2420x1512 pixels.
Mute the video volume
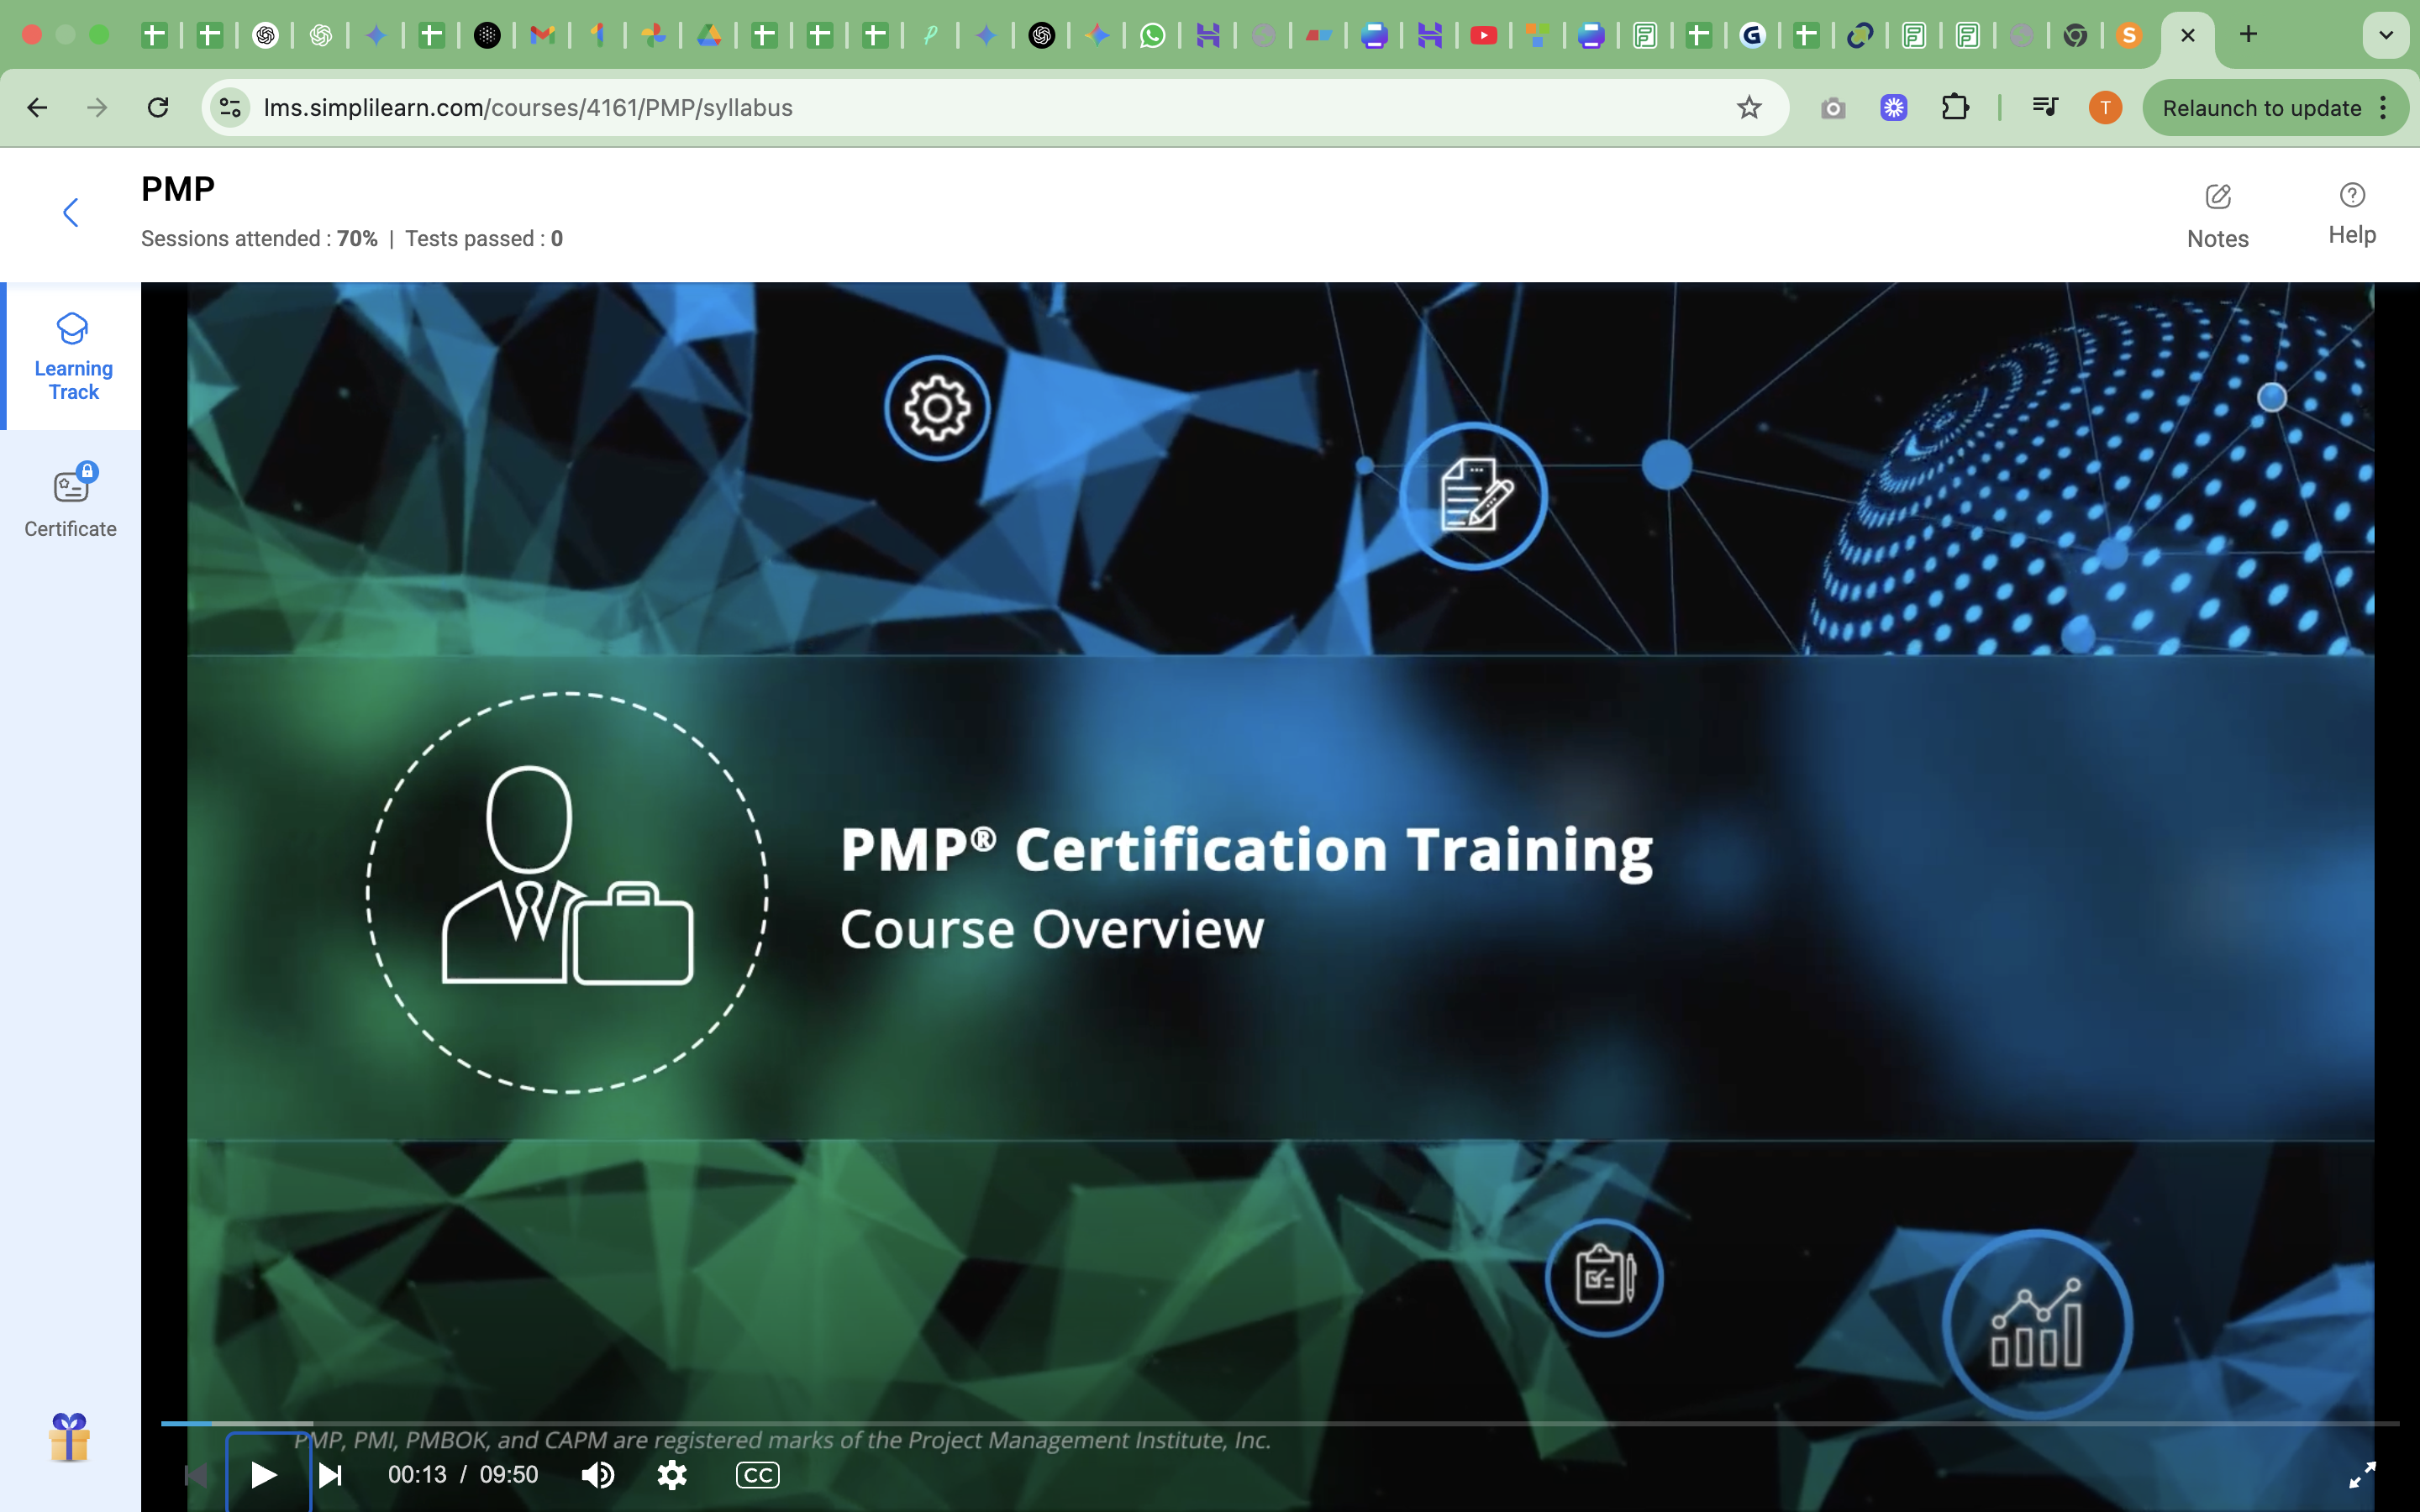[x=597, y=1474]
